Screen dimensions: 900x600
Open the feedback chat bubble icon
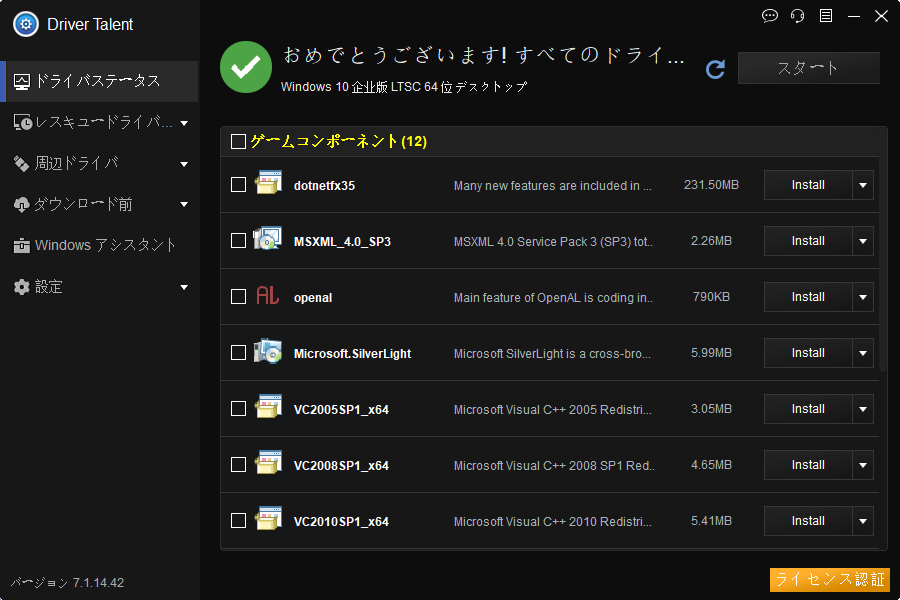pos(769,16)
